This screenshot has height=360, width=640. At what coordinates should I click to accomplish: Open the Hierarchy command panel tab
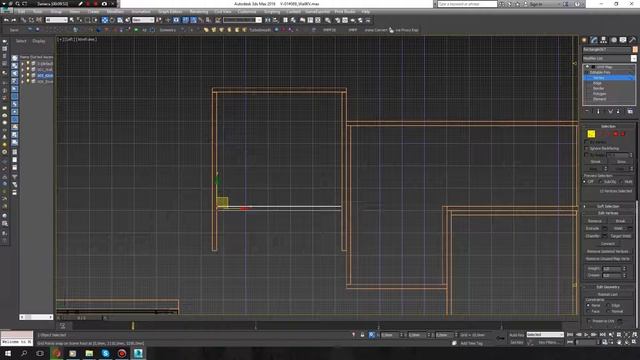(604, 40)
